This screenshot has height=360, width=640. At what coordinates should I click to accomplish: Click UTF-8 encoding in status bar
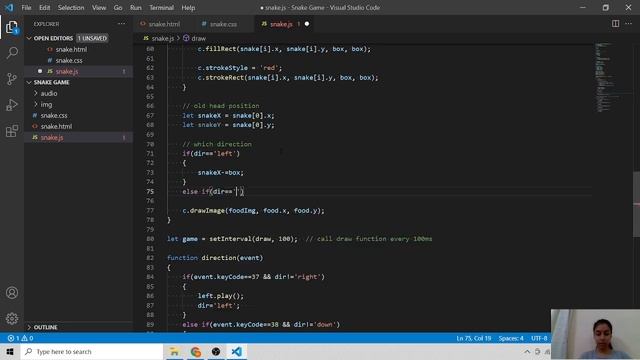(x=539, y=338)
